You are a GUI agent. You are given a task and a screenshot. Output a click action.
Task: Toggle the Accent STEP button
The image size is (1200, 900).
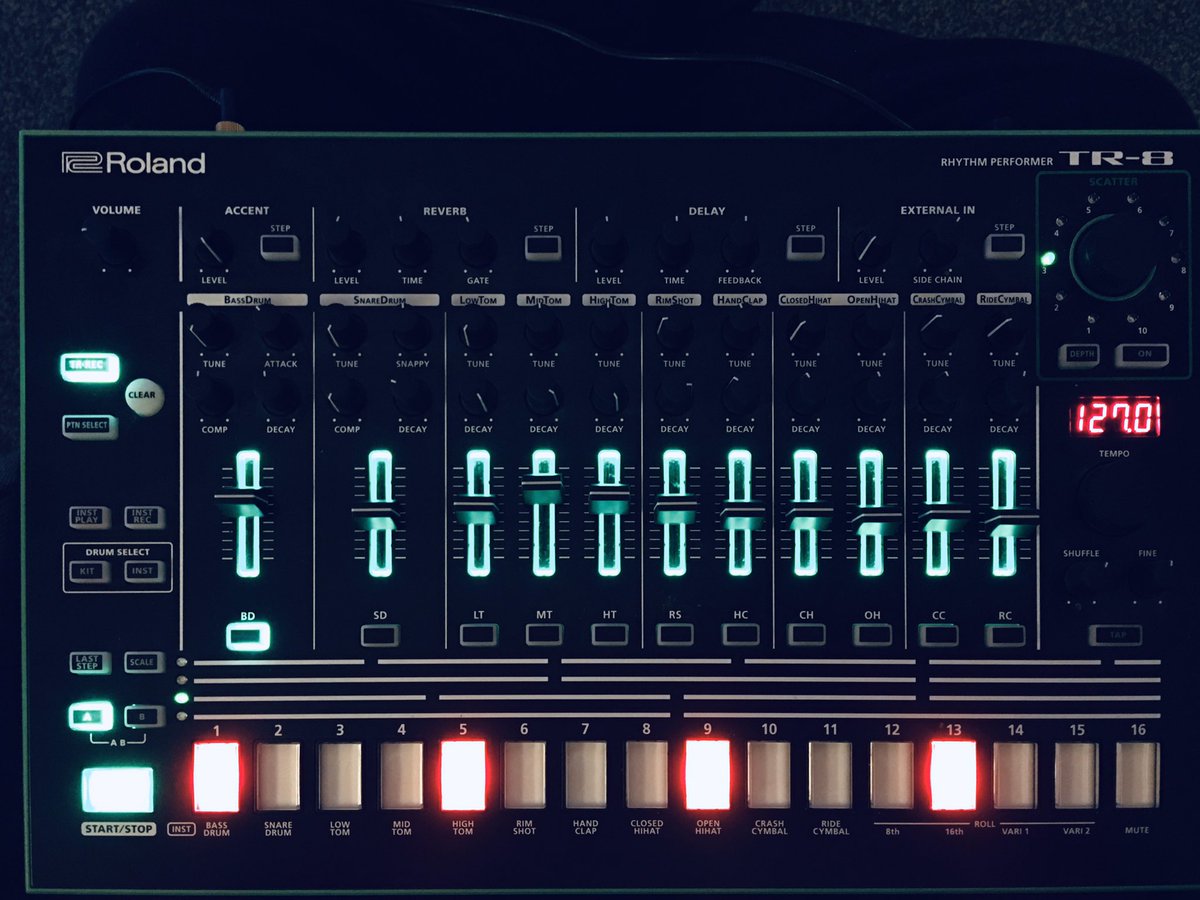[x=280, y=247]
